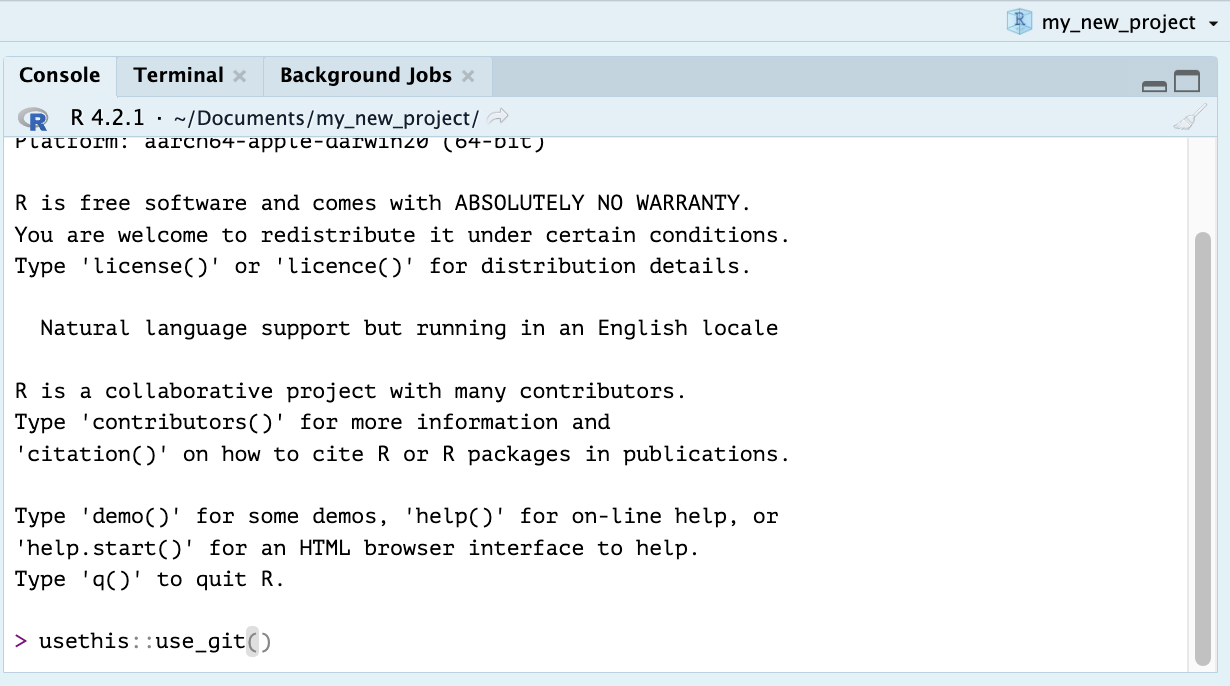The image size is (1230, 686).
Task: Open the my_new_project project menu label
Action: [x=1118, y=22]
